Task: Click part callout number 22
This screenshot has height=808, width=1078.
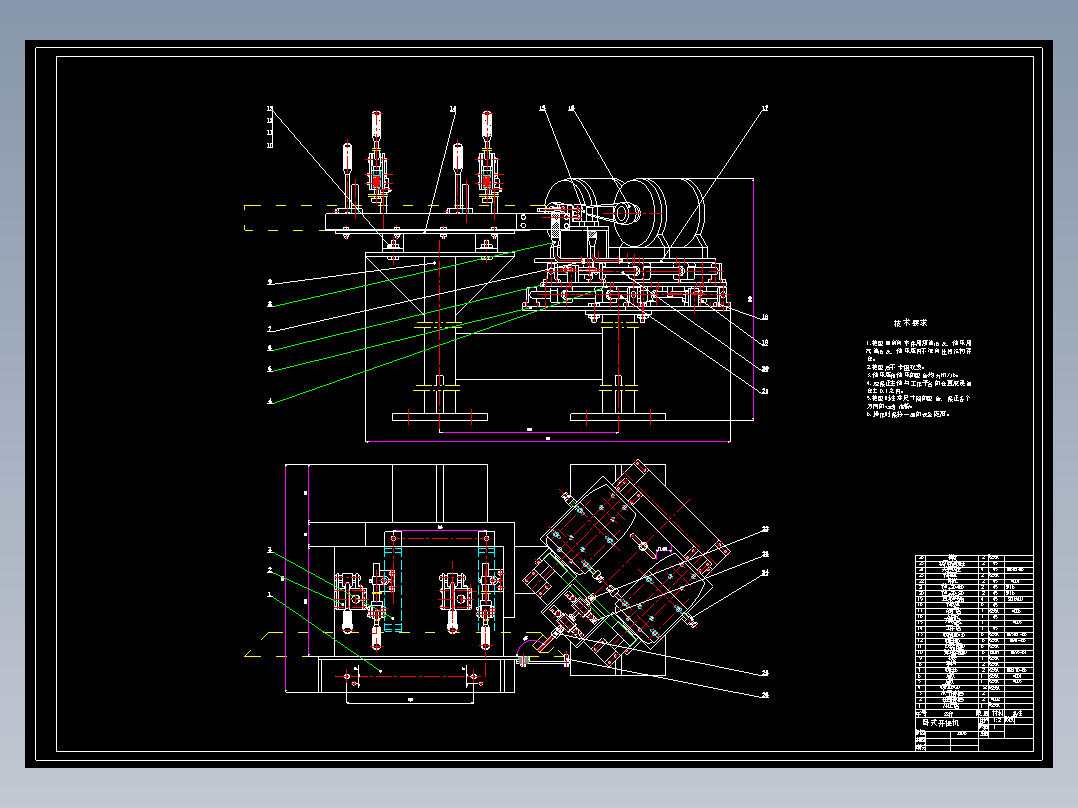Action: [x=764, y=529]
